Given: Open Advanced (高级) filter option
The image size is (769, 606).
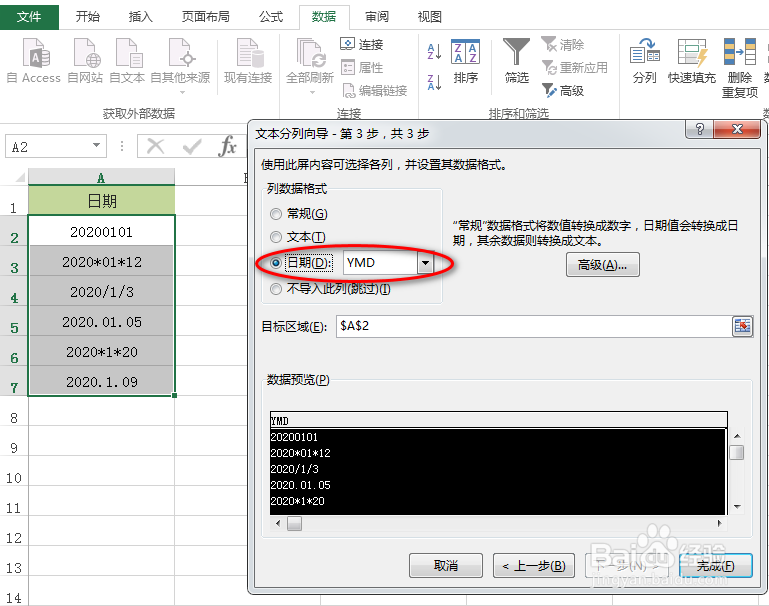Looking at the screenshot, I should point(563,90).
